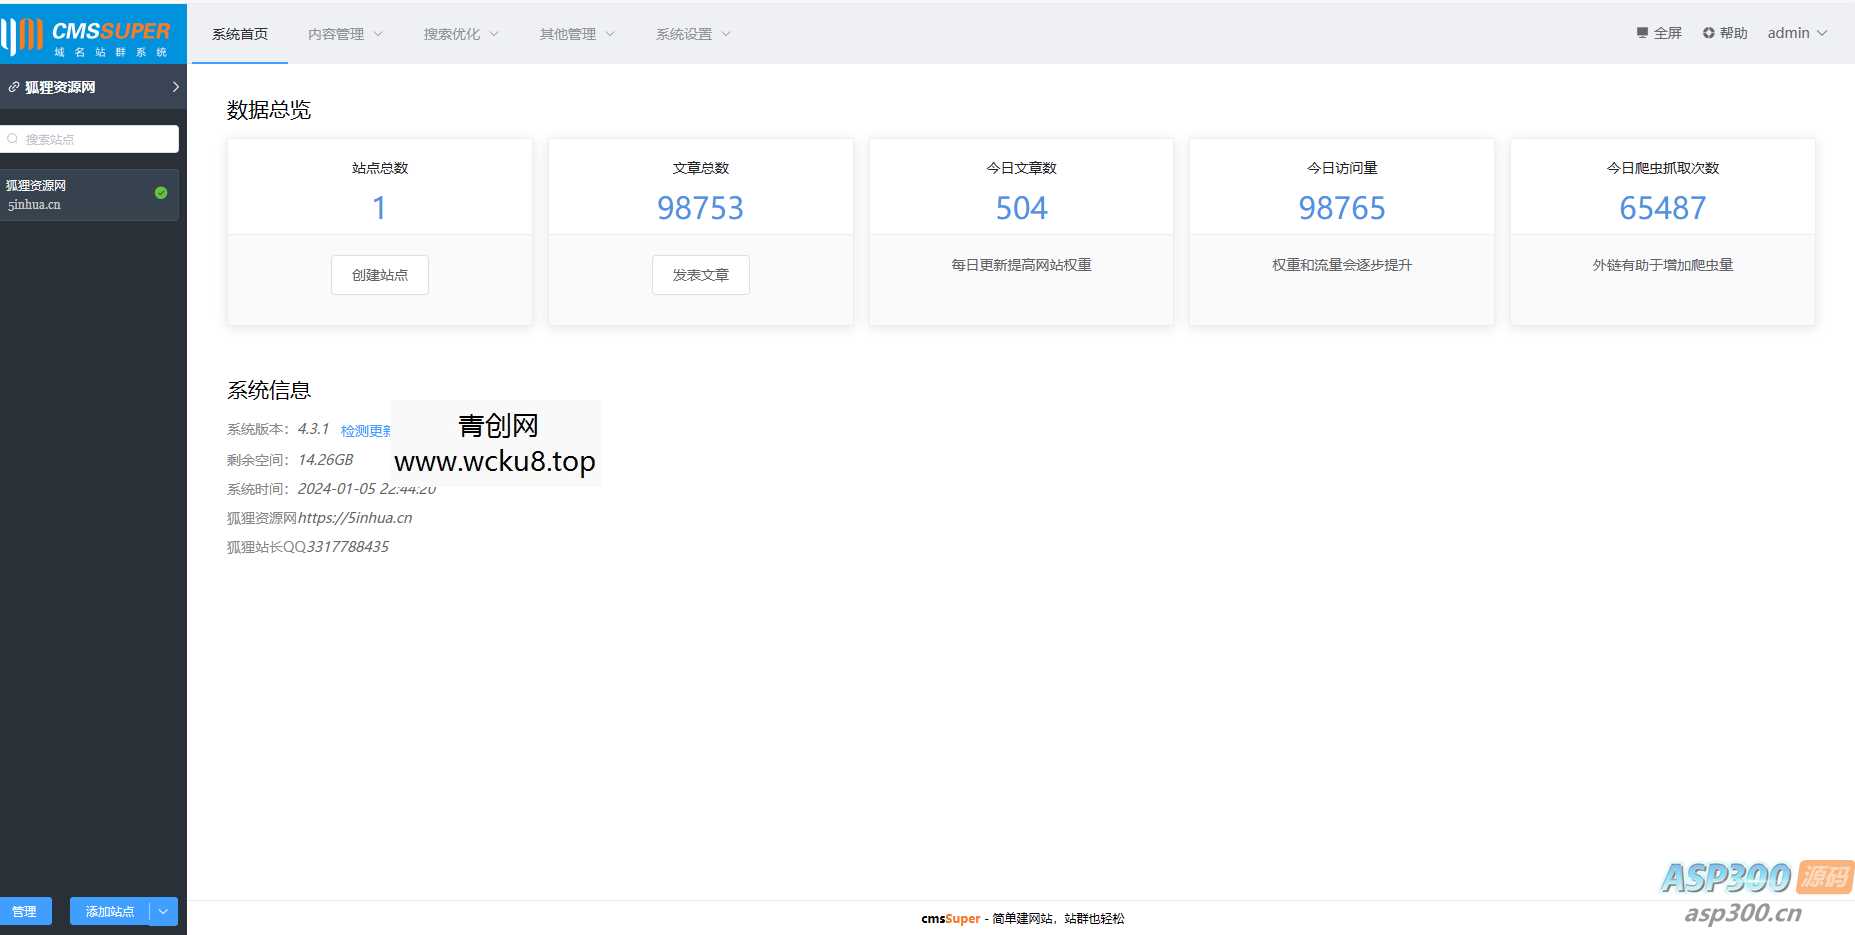The height and width of the screenshot is (935, 1855).
Task: Open the https://5inhua.cn site link
Action: click(x=357, y=518)
